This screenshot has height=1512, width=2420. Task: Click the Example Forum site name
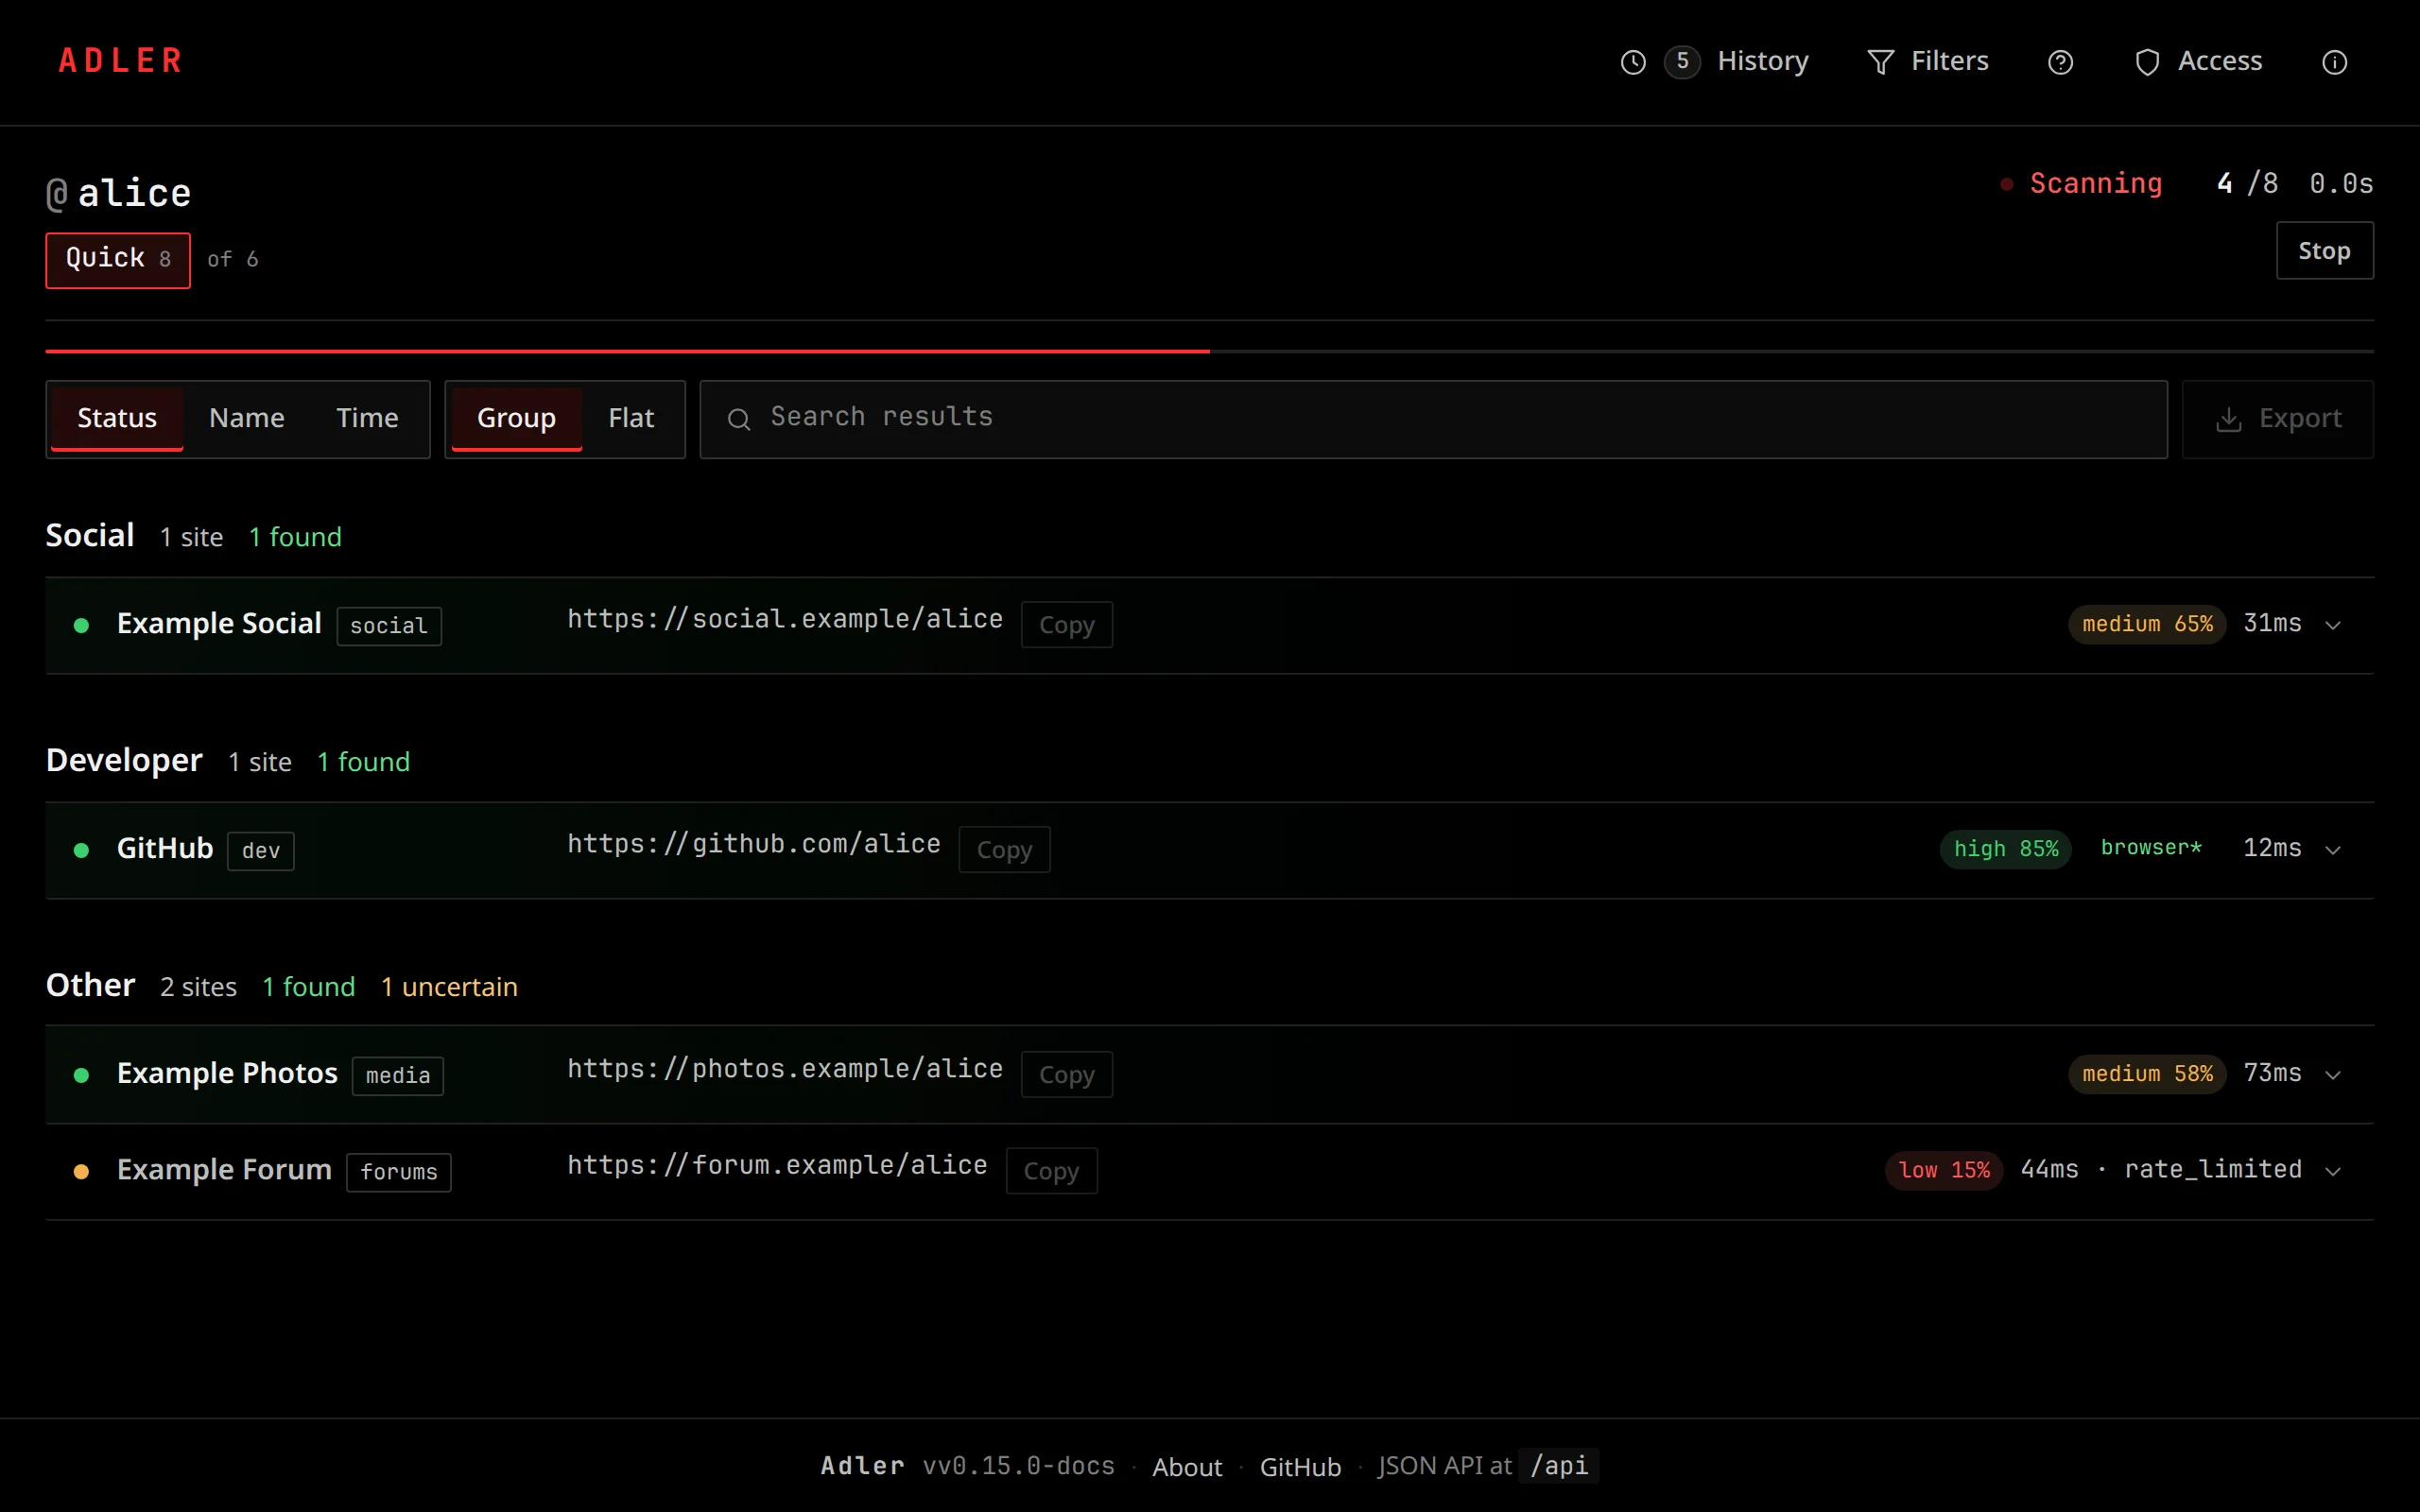point(224,1170)
